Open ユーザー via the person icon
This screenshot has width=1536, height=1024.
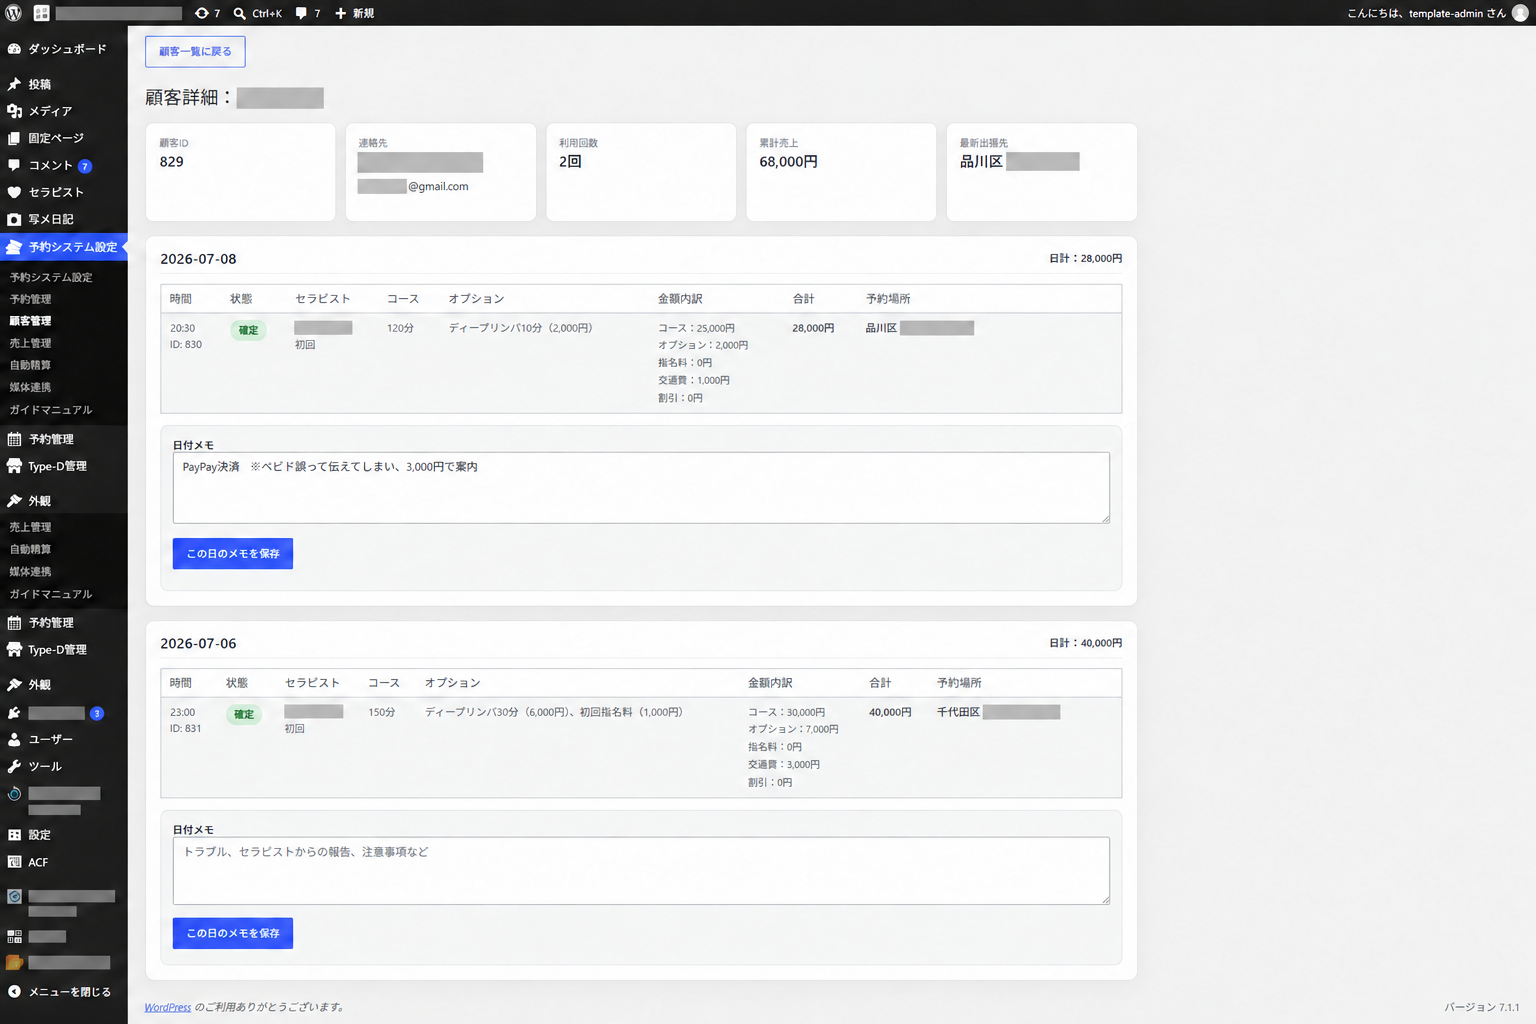coord(14,739)
